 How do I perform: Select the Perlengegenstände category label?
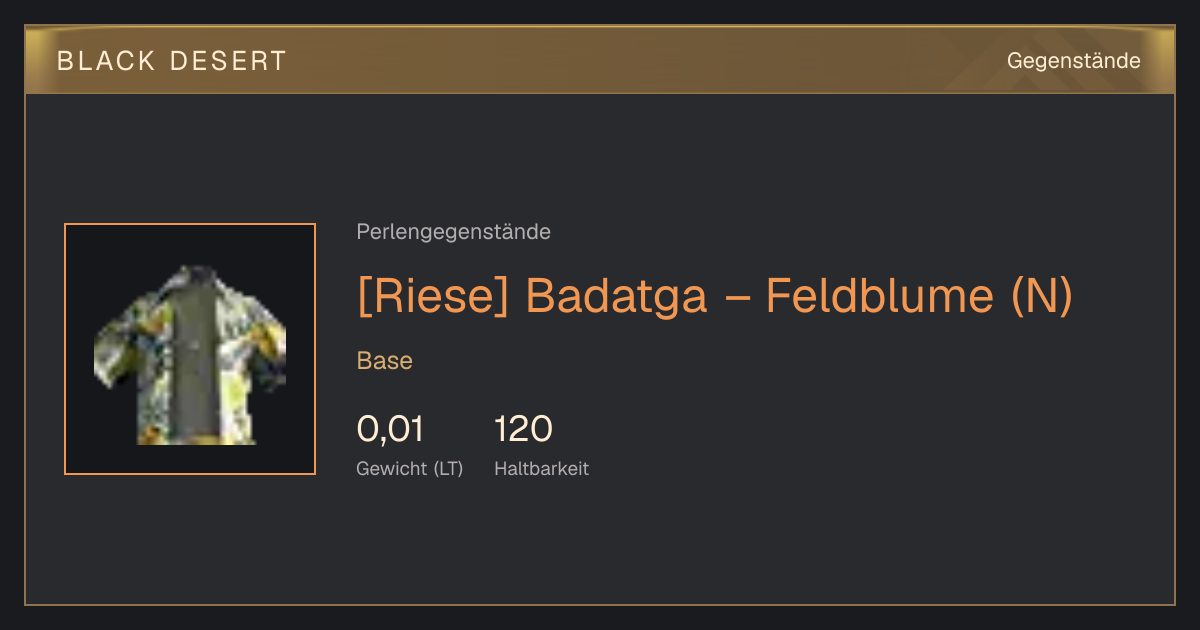click(x=453, y=232)
